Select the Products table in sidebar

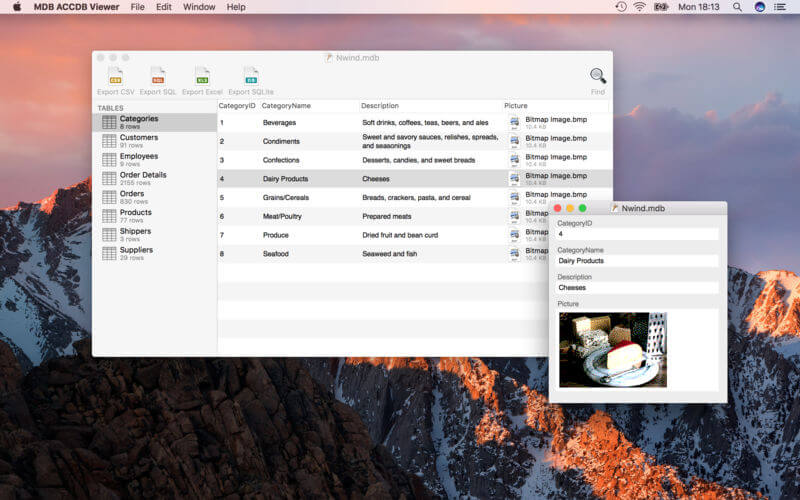pos(136,216)
